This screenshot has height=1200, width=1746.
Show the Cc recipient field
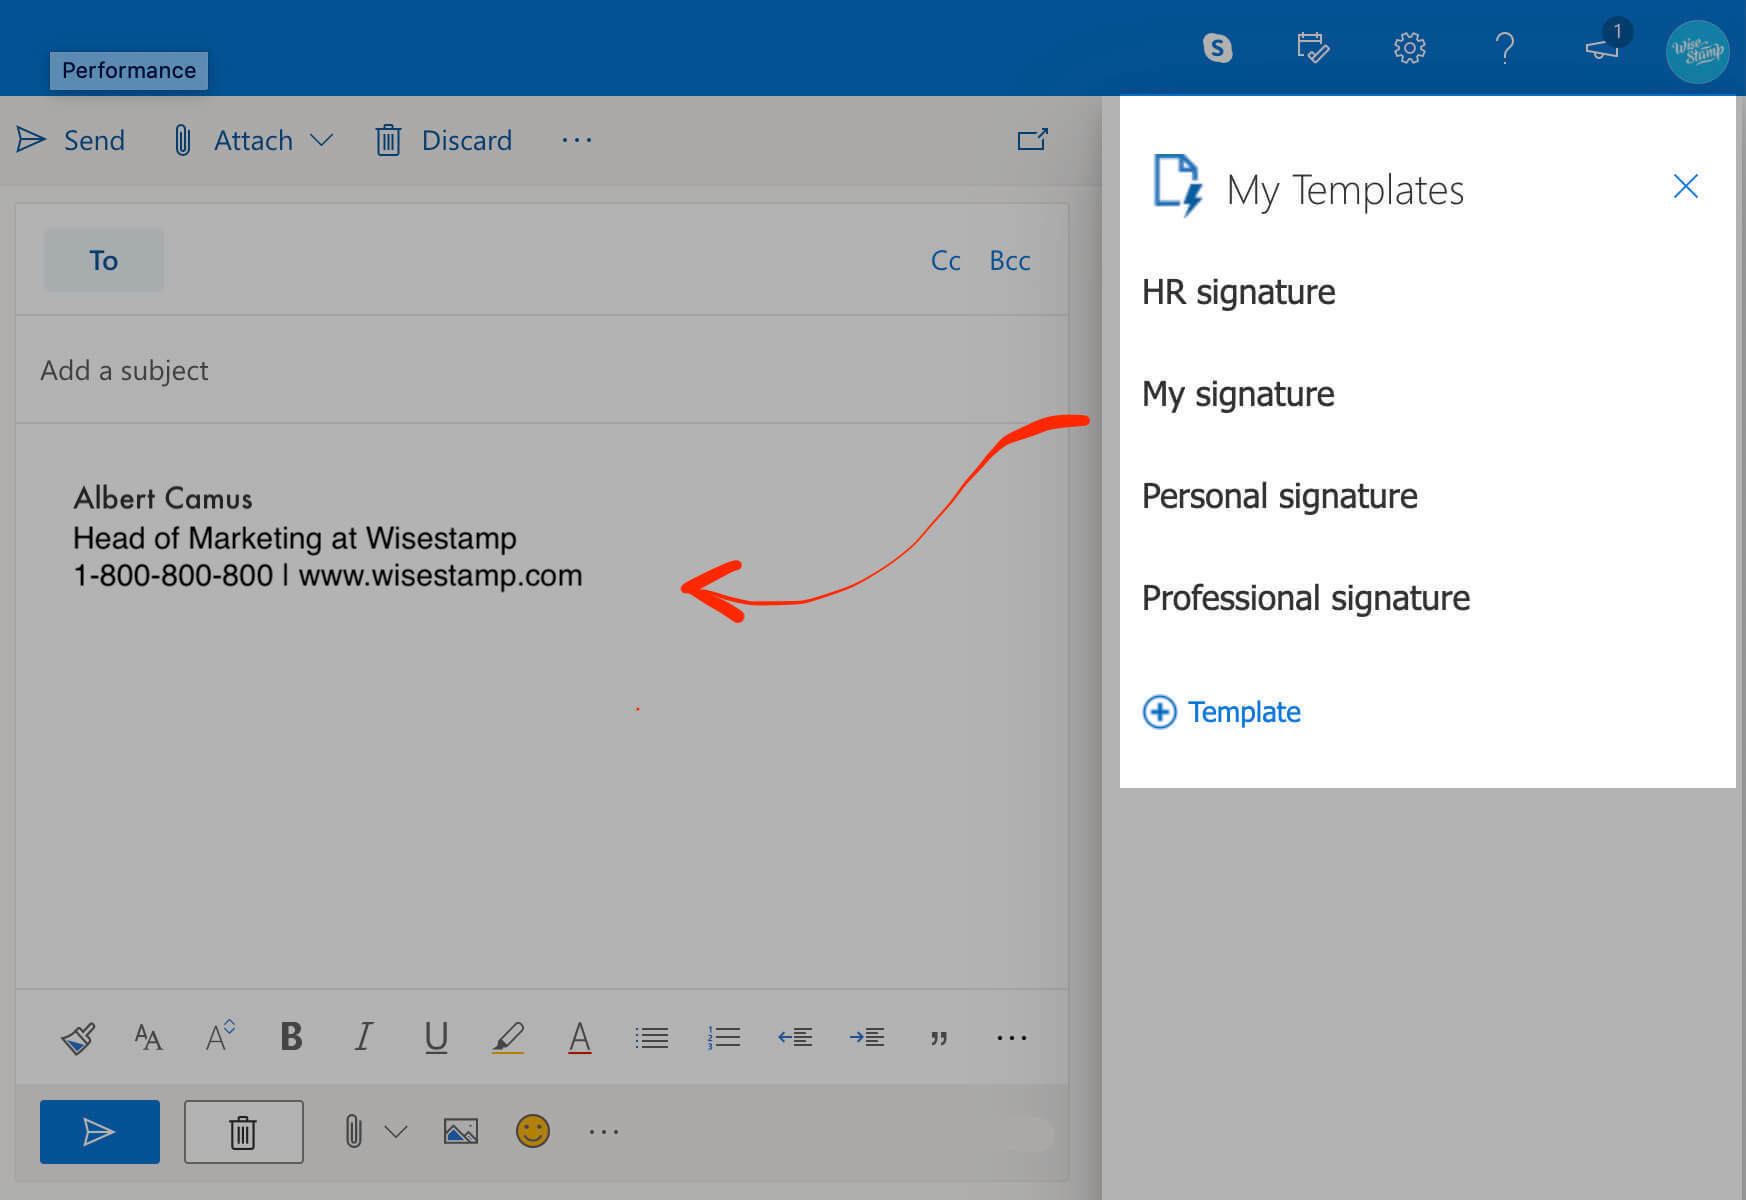coord(944,260)
